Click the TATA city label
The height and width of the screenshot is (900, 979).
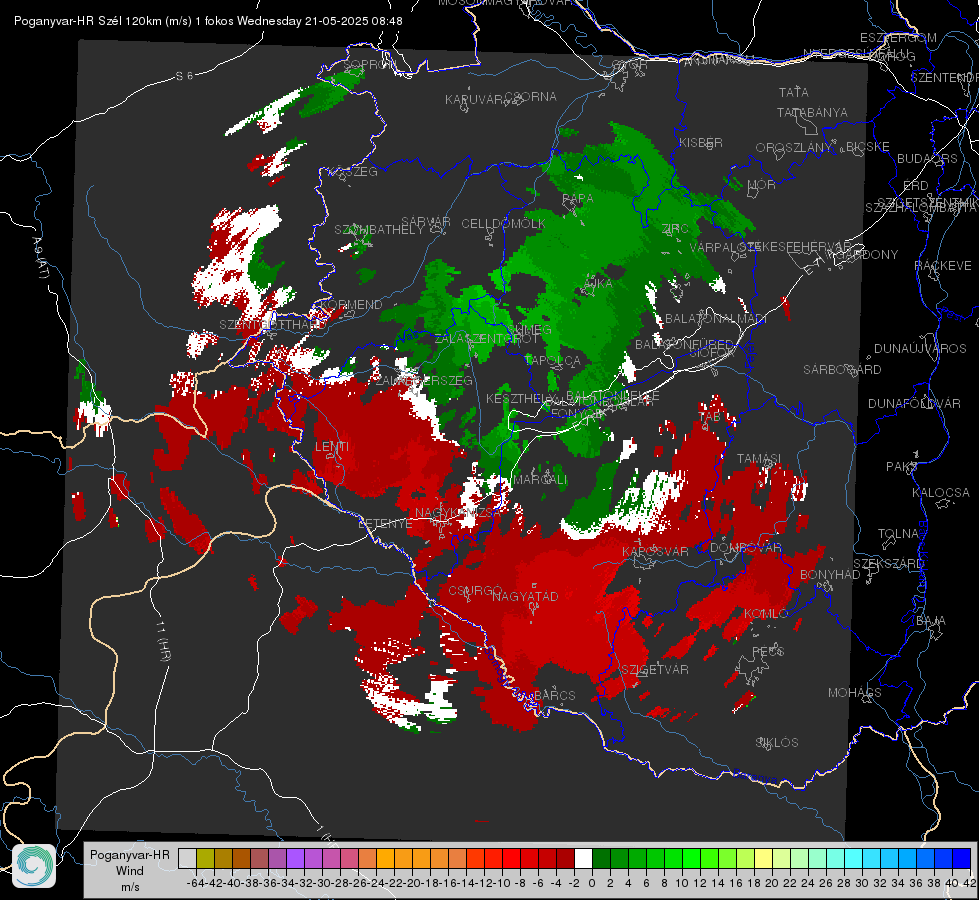794,92
